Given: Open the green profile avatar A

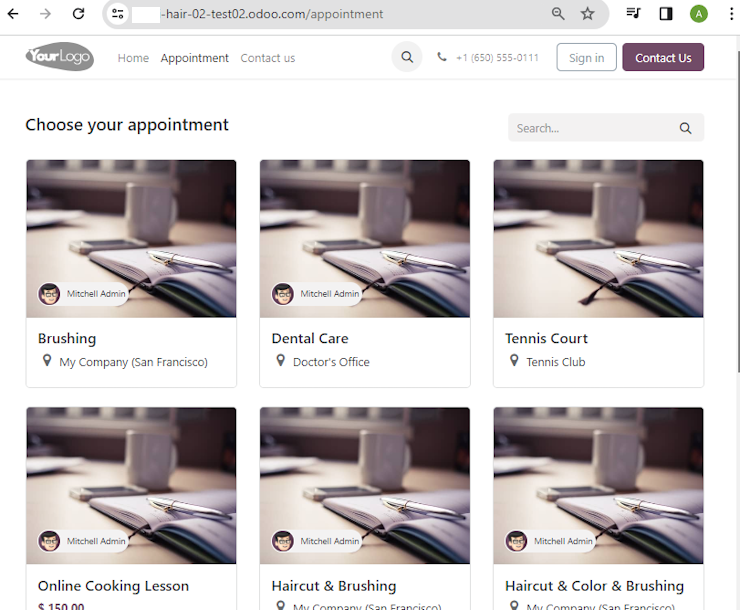Looking at the screenshot, I should [698, 14].
